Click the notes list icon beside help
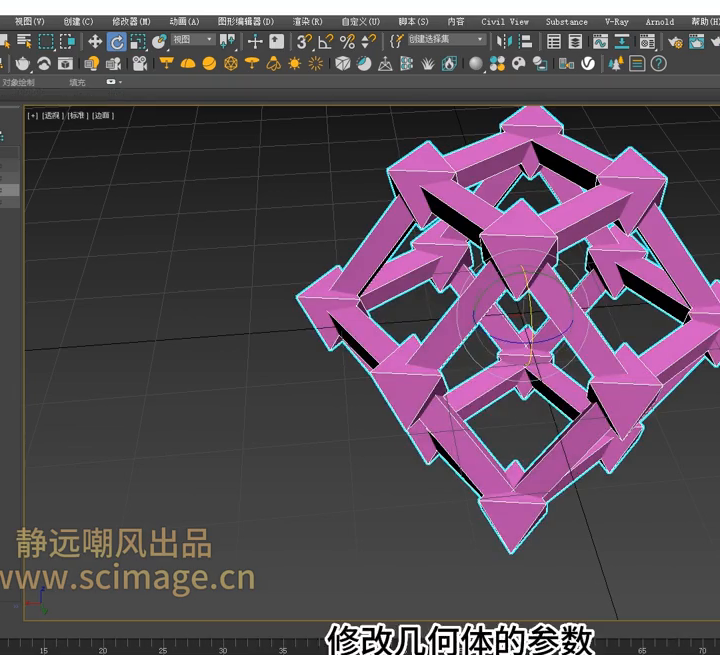Image resolution: width=720 pixels, height=655 pixels. pyautogui.click(x=637, y=63)
